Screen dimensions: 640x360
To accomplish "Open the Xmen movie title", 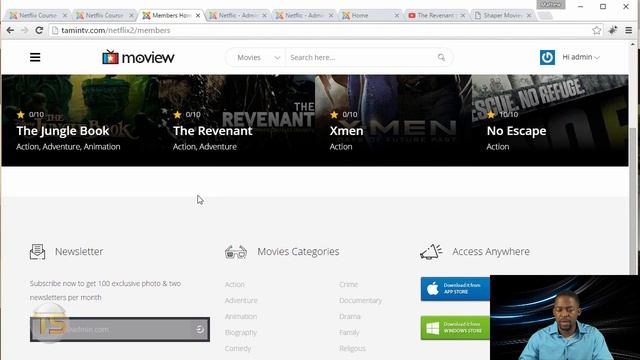I will pos(347,131).
